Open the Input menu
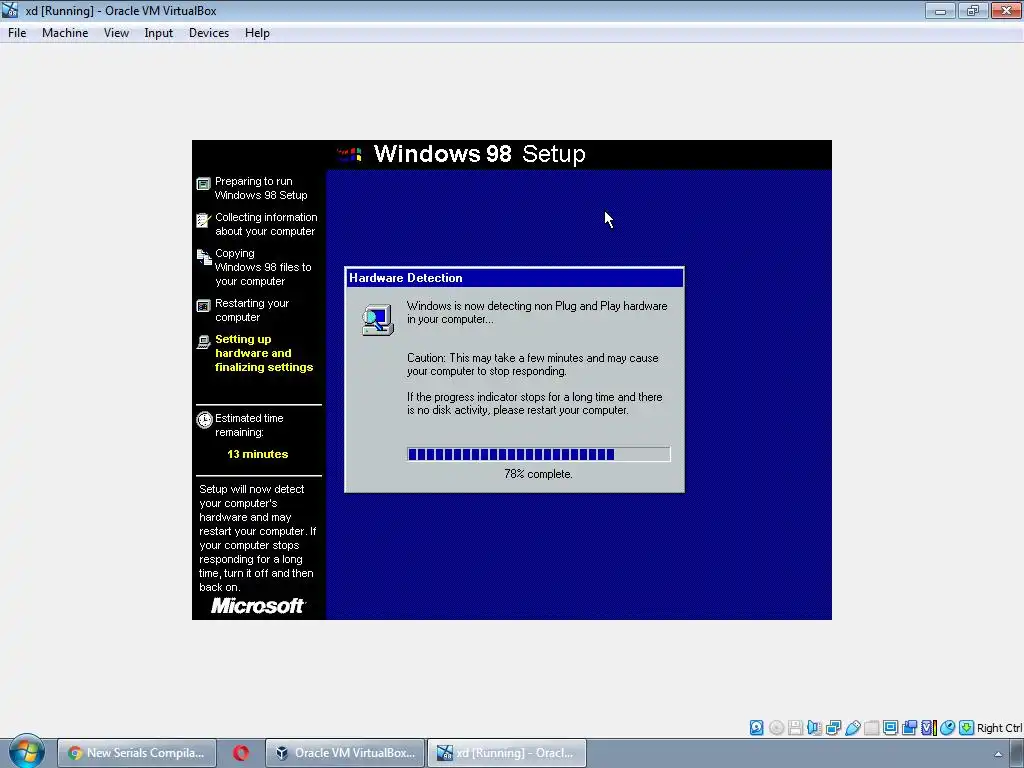The image size is (1024, 768). point(158,33)
